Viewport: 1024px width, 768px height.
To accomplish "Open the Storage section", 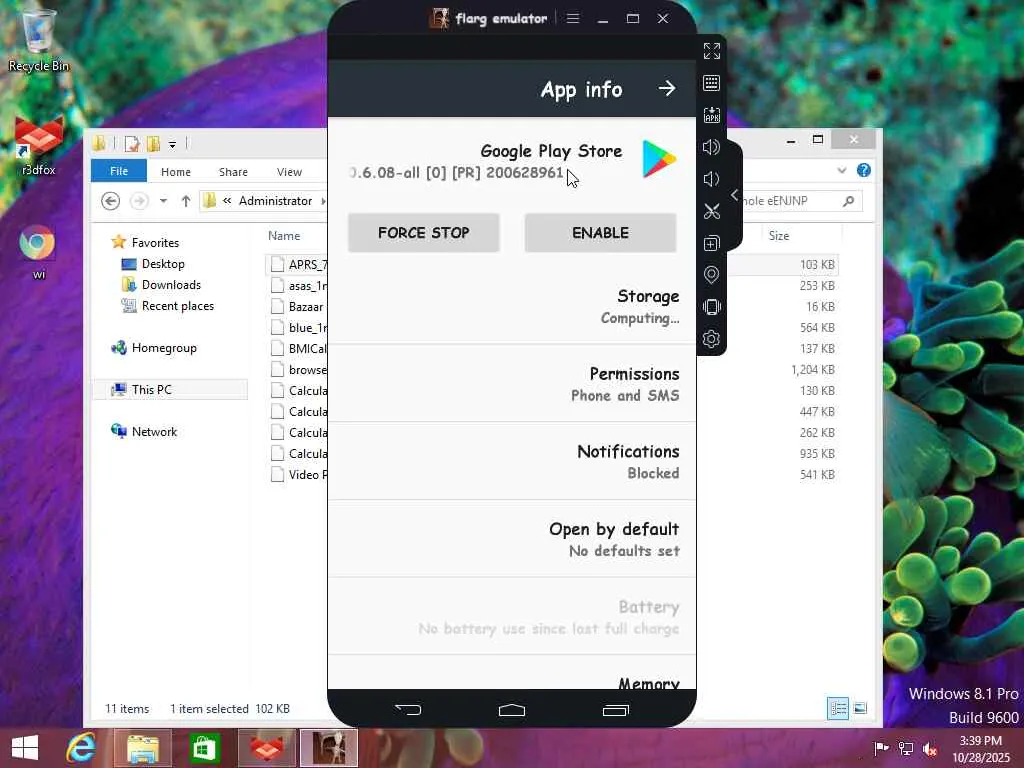I will tap(512, 306).
